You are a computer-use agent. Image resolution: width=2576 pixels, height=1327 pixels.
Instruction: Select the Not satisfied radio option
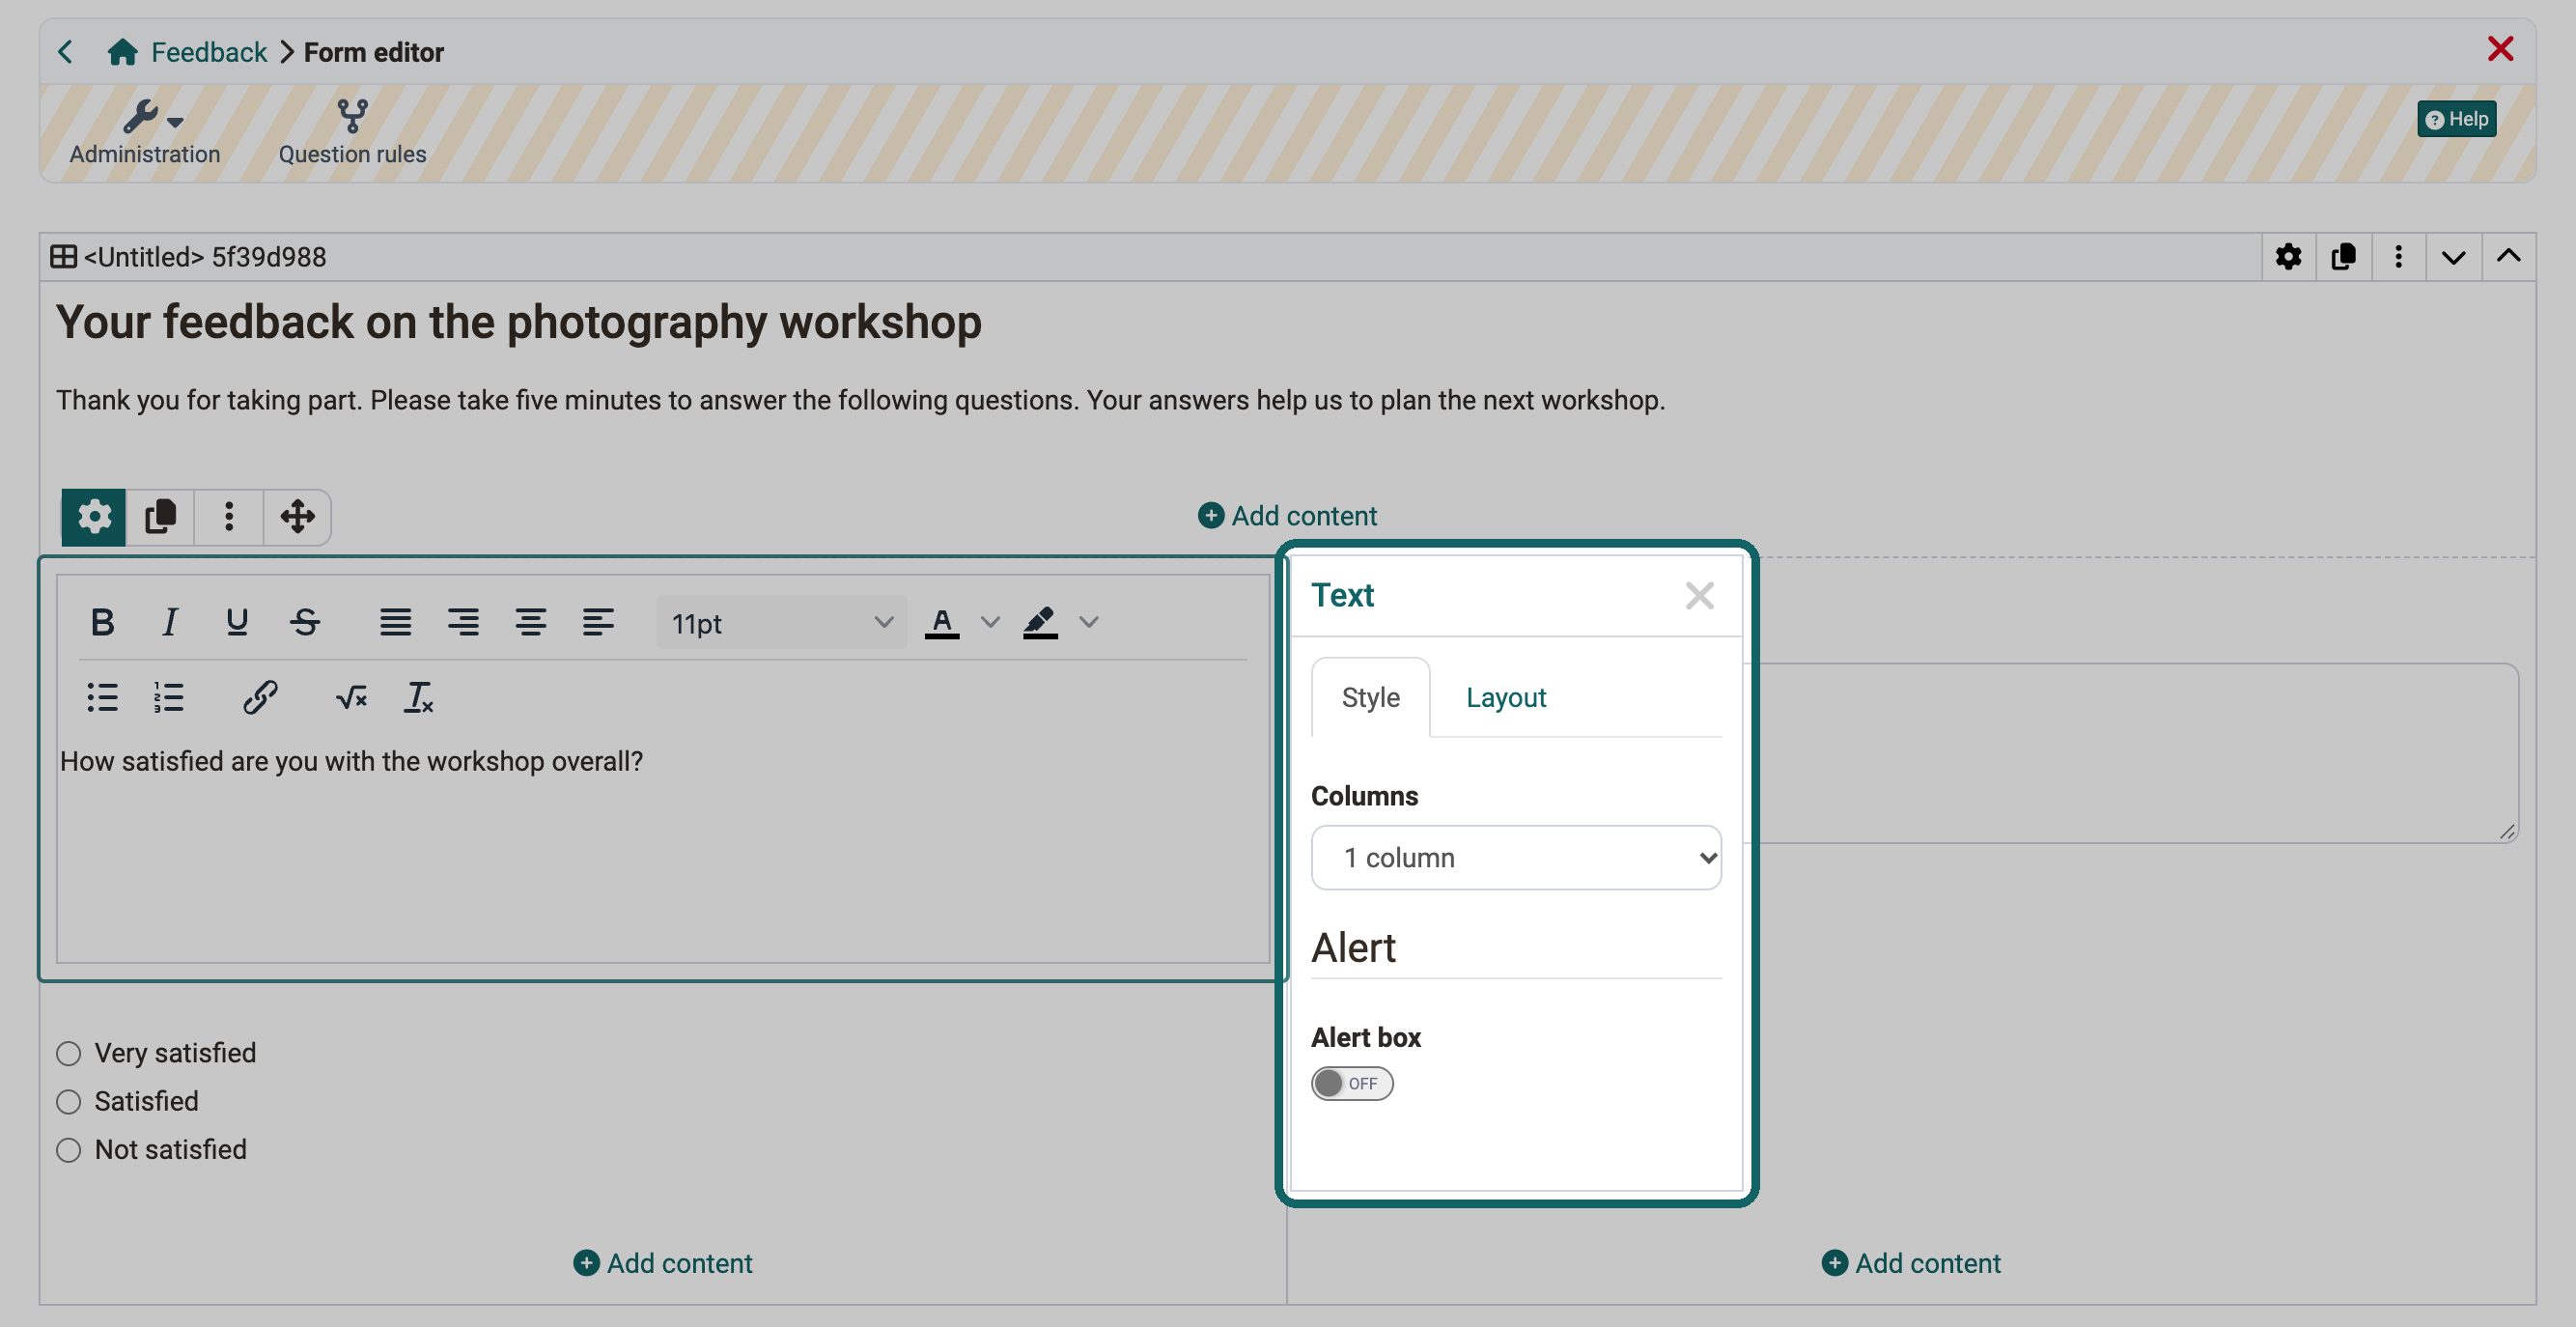68,1150
